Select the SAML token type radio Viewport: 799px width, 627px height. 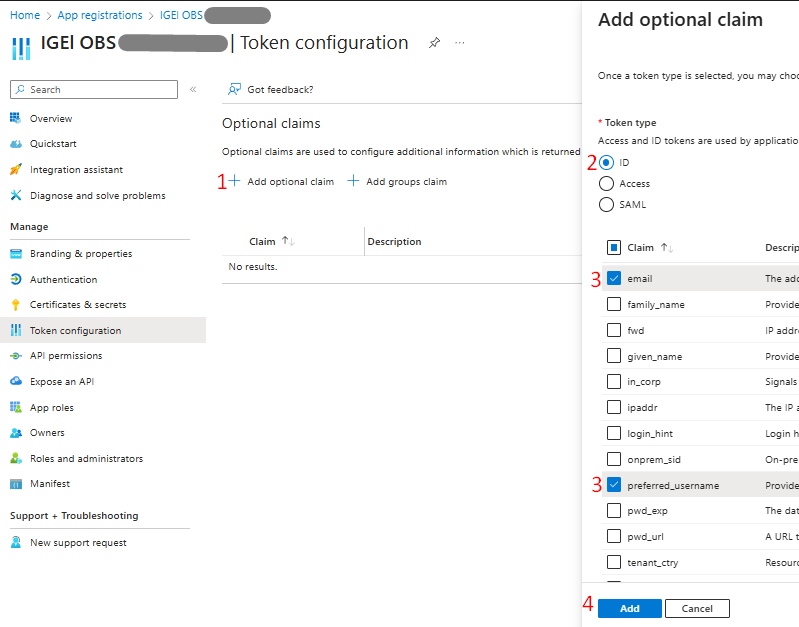[606, 205]
